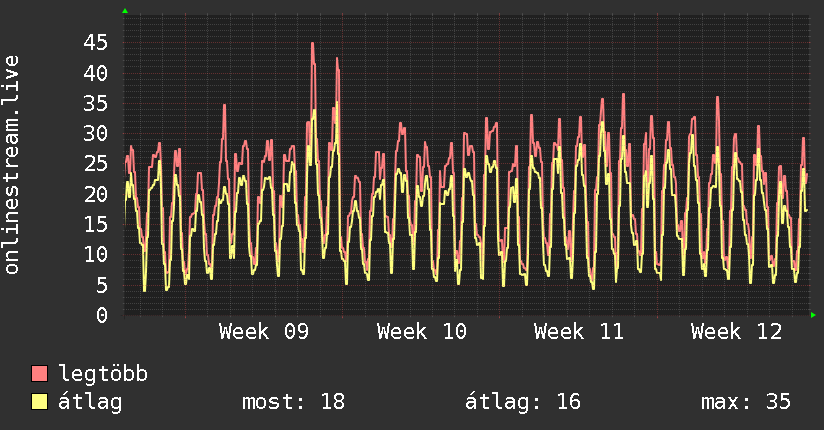
Task: Click the 20 y-axis tick label
Action: point(96,194)
